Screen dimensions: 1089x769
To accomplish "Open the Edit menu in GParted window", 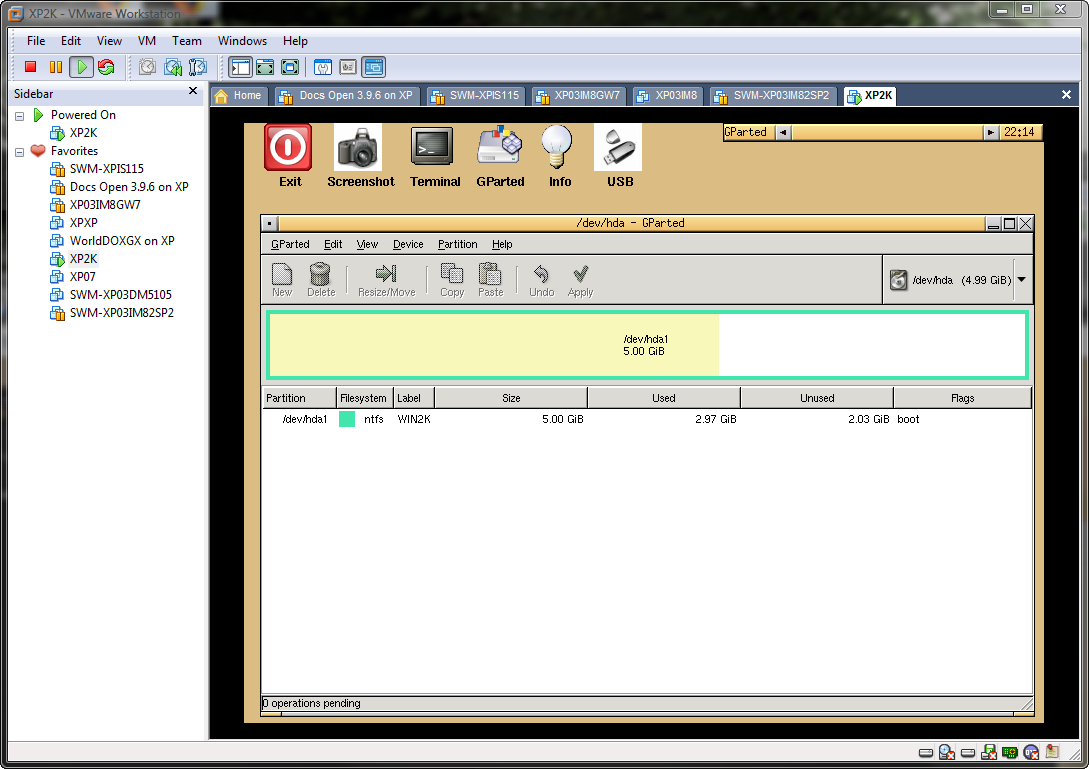I will [333, 245].
